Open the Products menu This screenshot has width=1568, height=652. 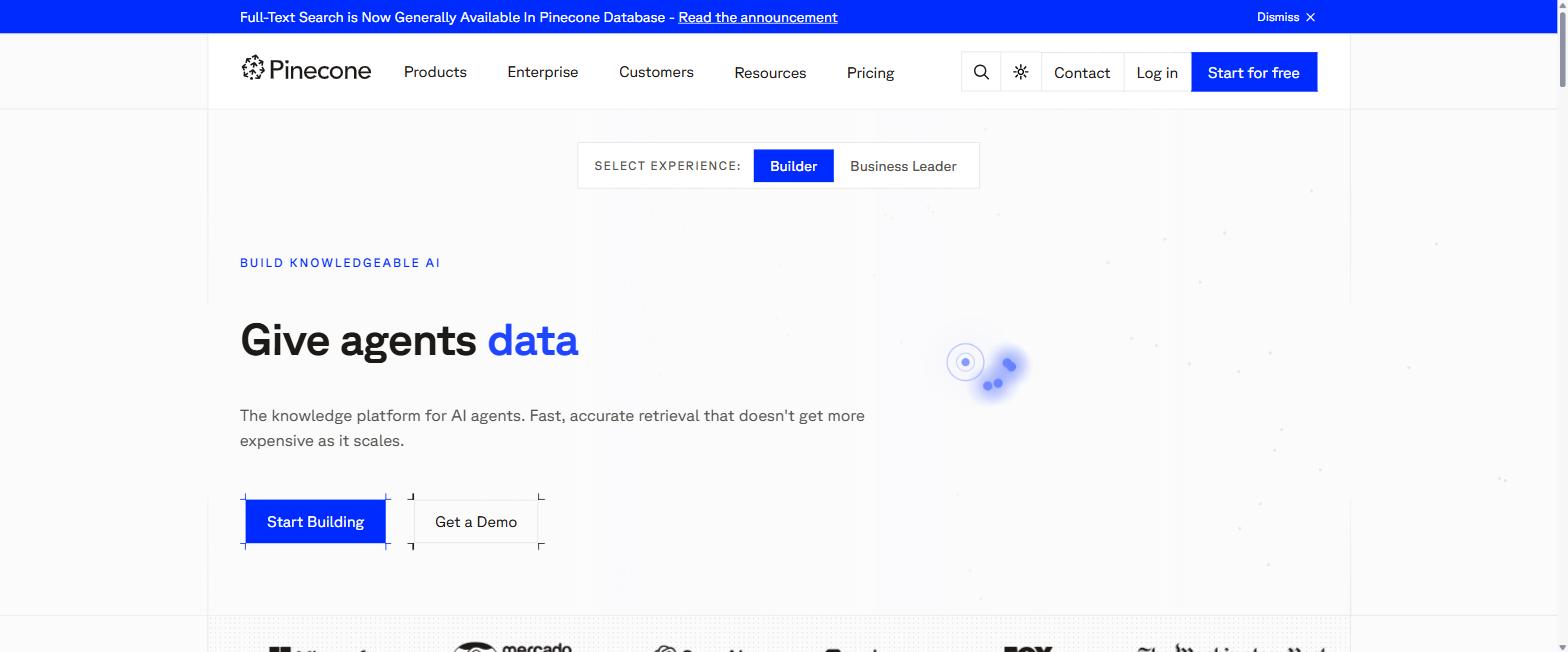435,72
